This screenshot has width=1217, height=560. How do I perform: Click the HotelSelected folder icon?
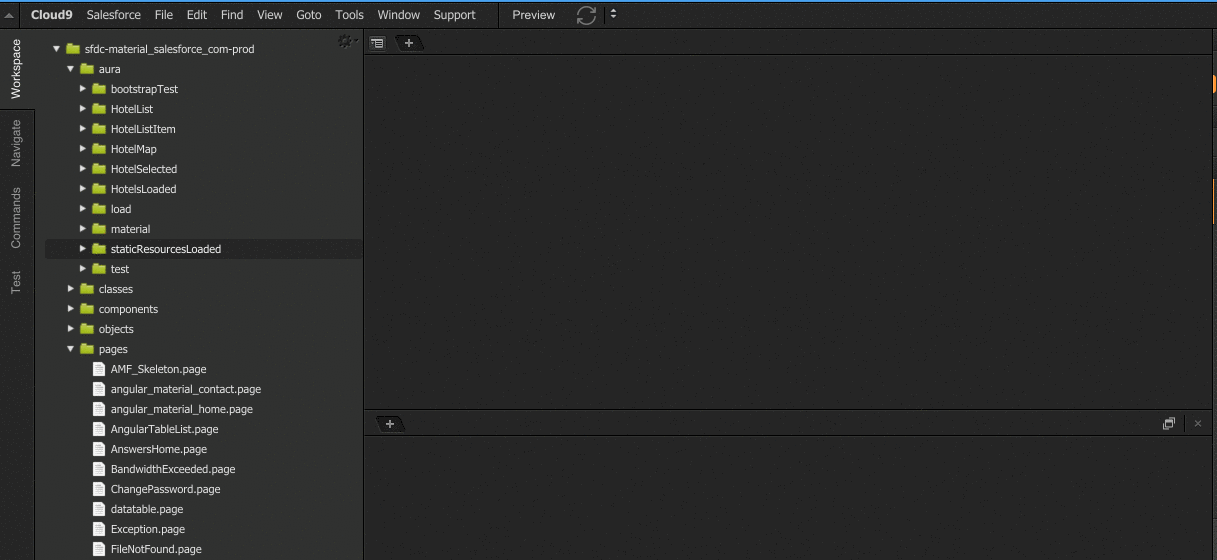coord(99,169)
